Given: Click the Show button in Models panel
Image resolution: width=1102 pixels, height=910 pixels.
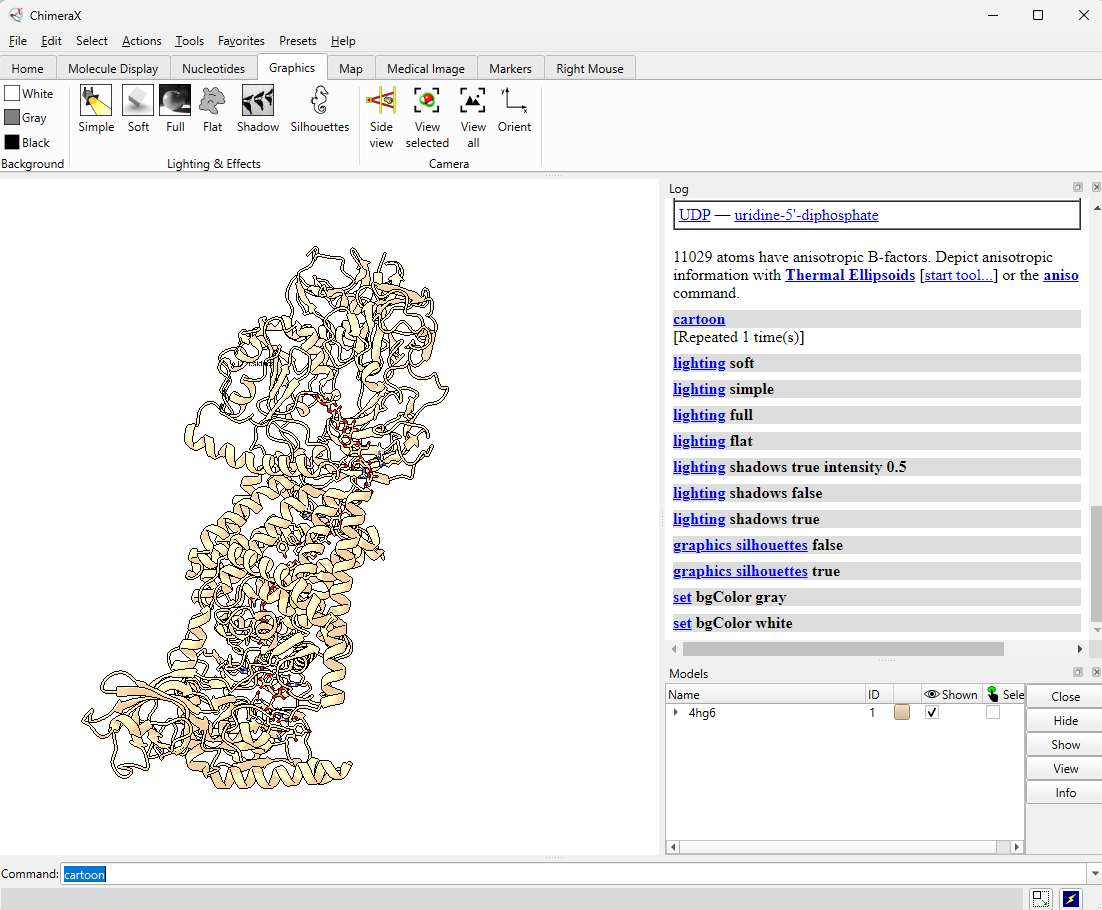Looking at the screenshot, I should 1065,744.
